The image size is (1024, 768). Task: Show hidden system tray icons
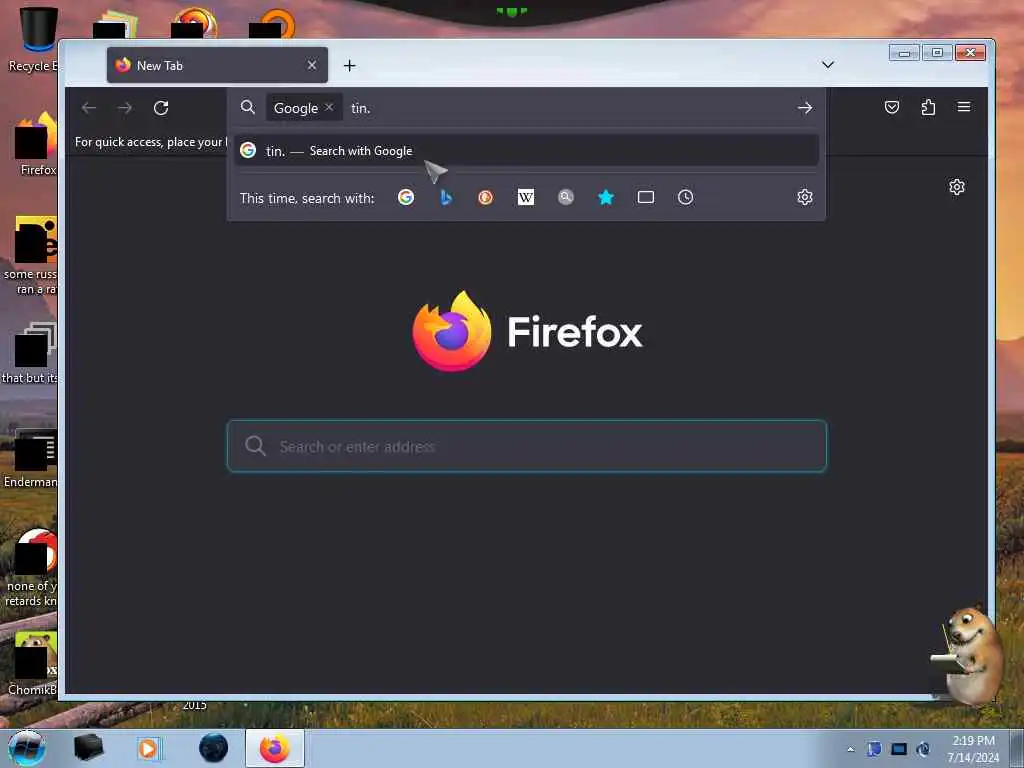coord(850,749)
